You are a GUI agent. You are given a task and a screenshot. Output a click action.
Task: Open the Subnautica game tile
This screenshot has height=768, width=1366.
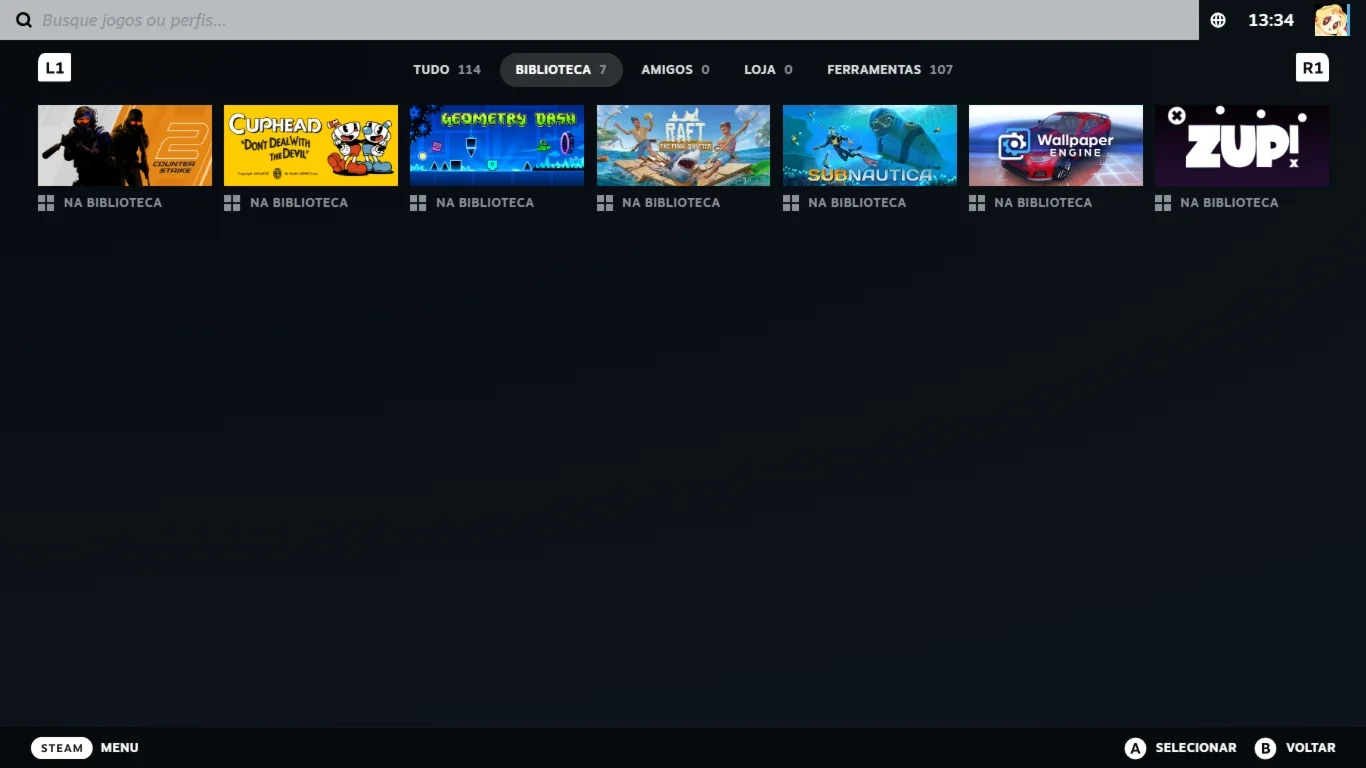tap(870, 145)
